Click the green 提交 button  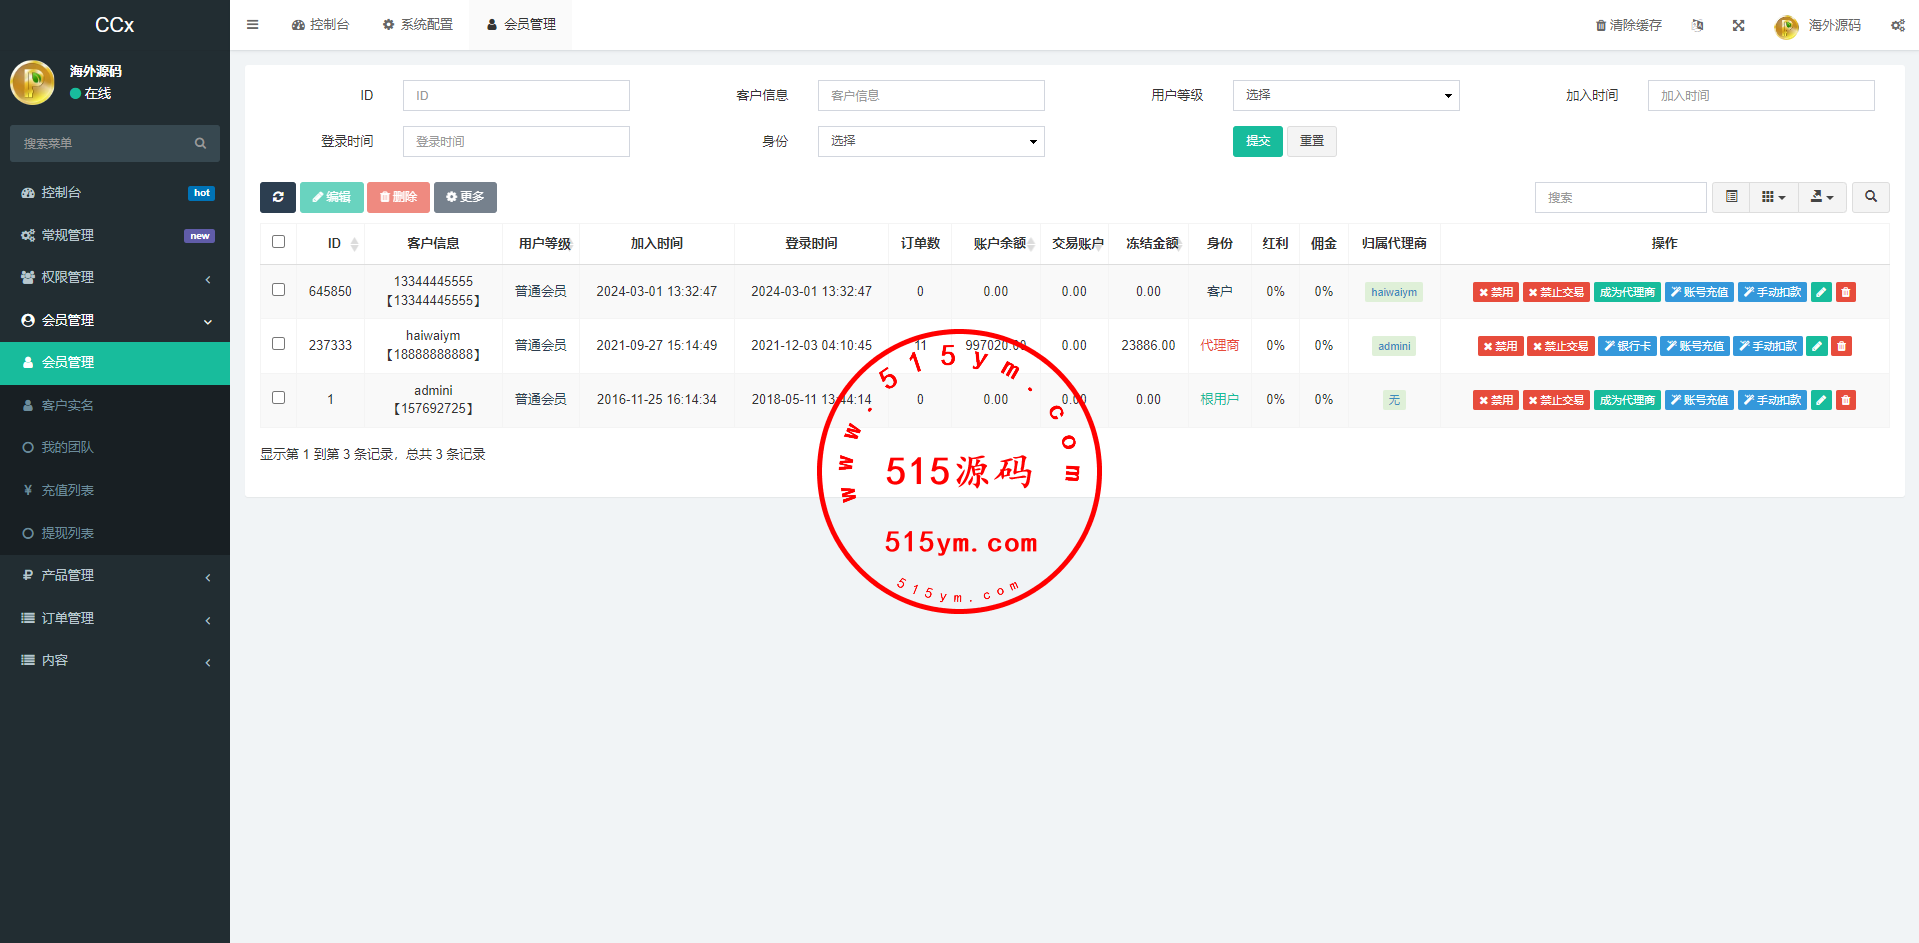click(1257, 141)
